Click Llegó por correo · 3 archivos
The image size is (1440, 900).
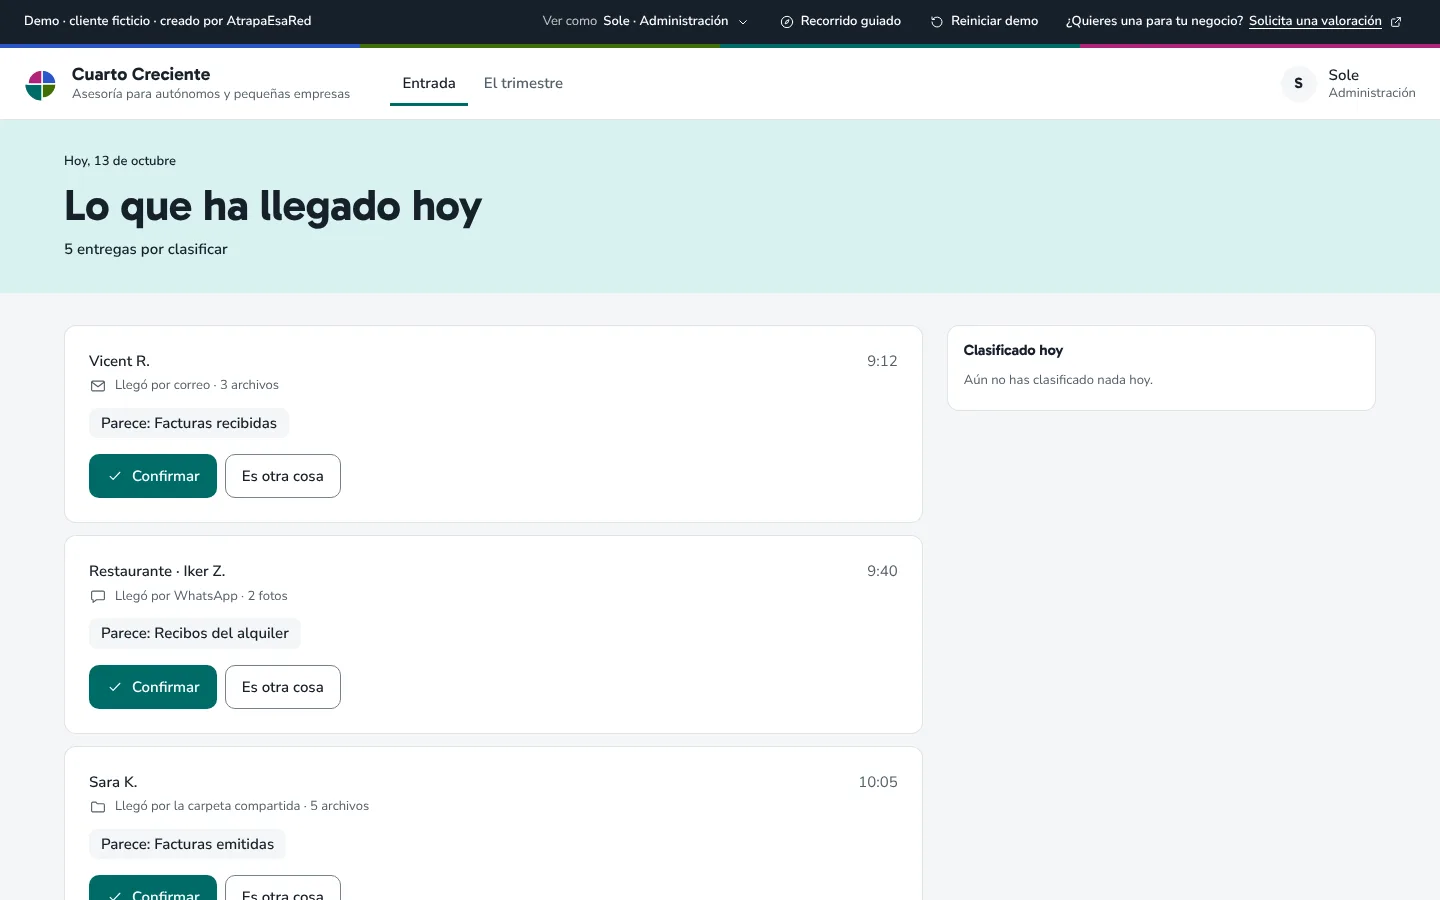click(x=197, y=385)
